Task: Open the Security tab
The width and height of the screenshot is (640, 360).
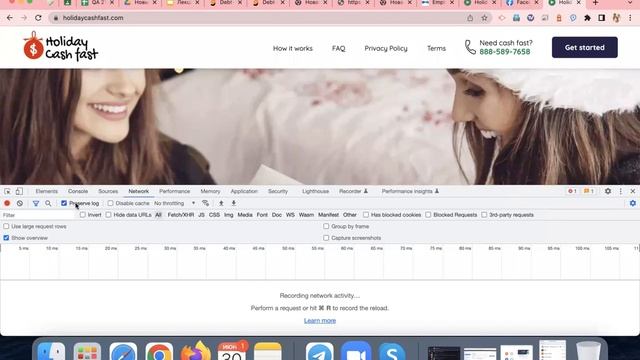Action: [278, 191]
